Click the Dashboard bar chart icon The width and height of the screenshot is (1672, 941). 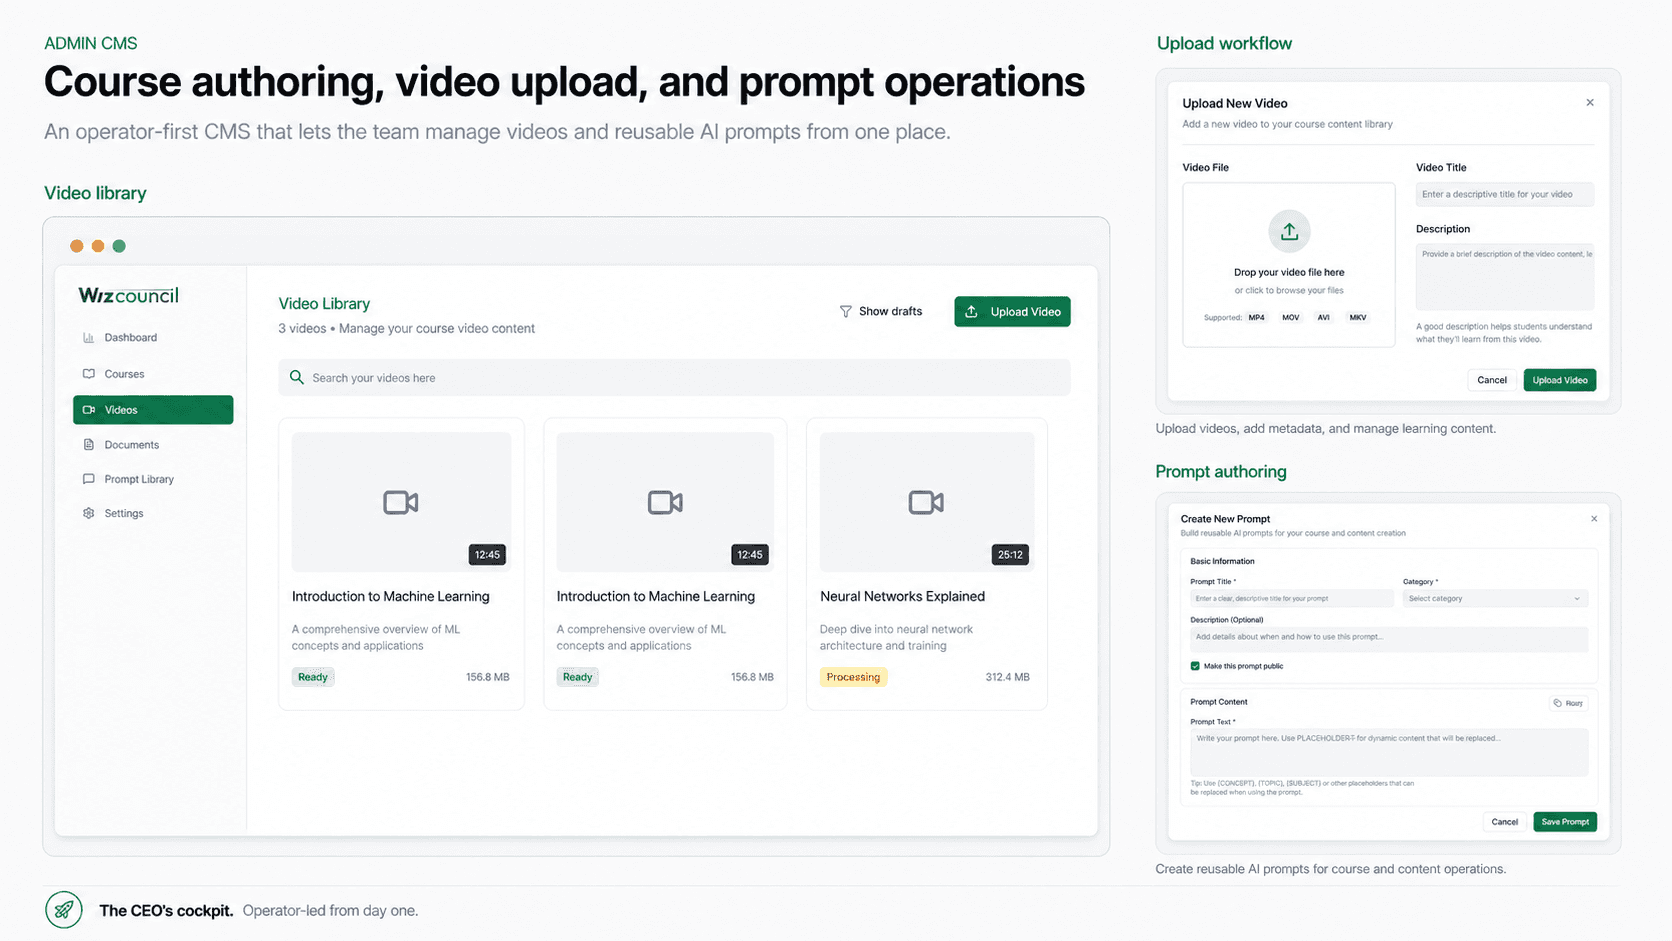click(x=89, y=338)
